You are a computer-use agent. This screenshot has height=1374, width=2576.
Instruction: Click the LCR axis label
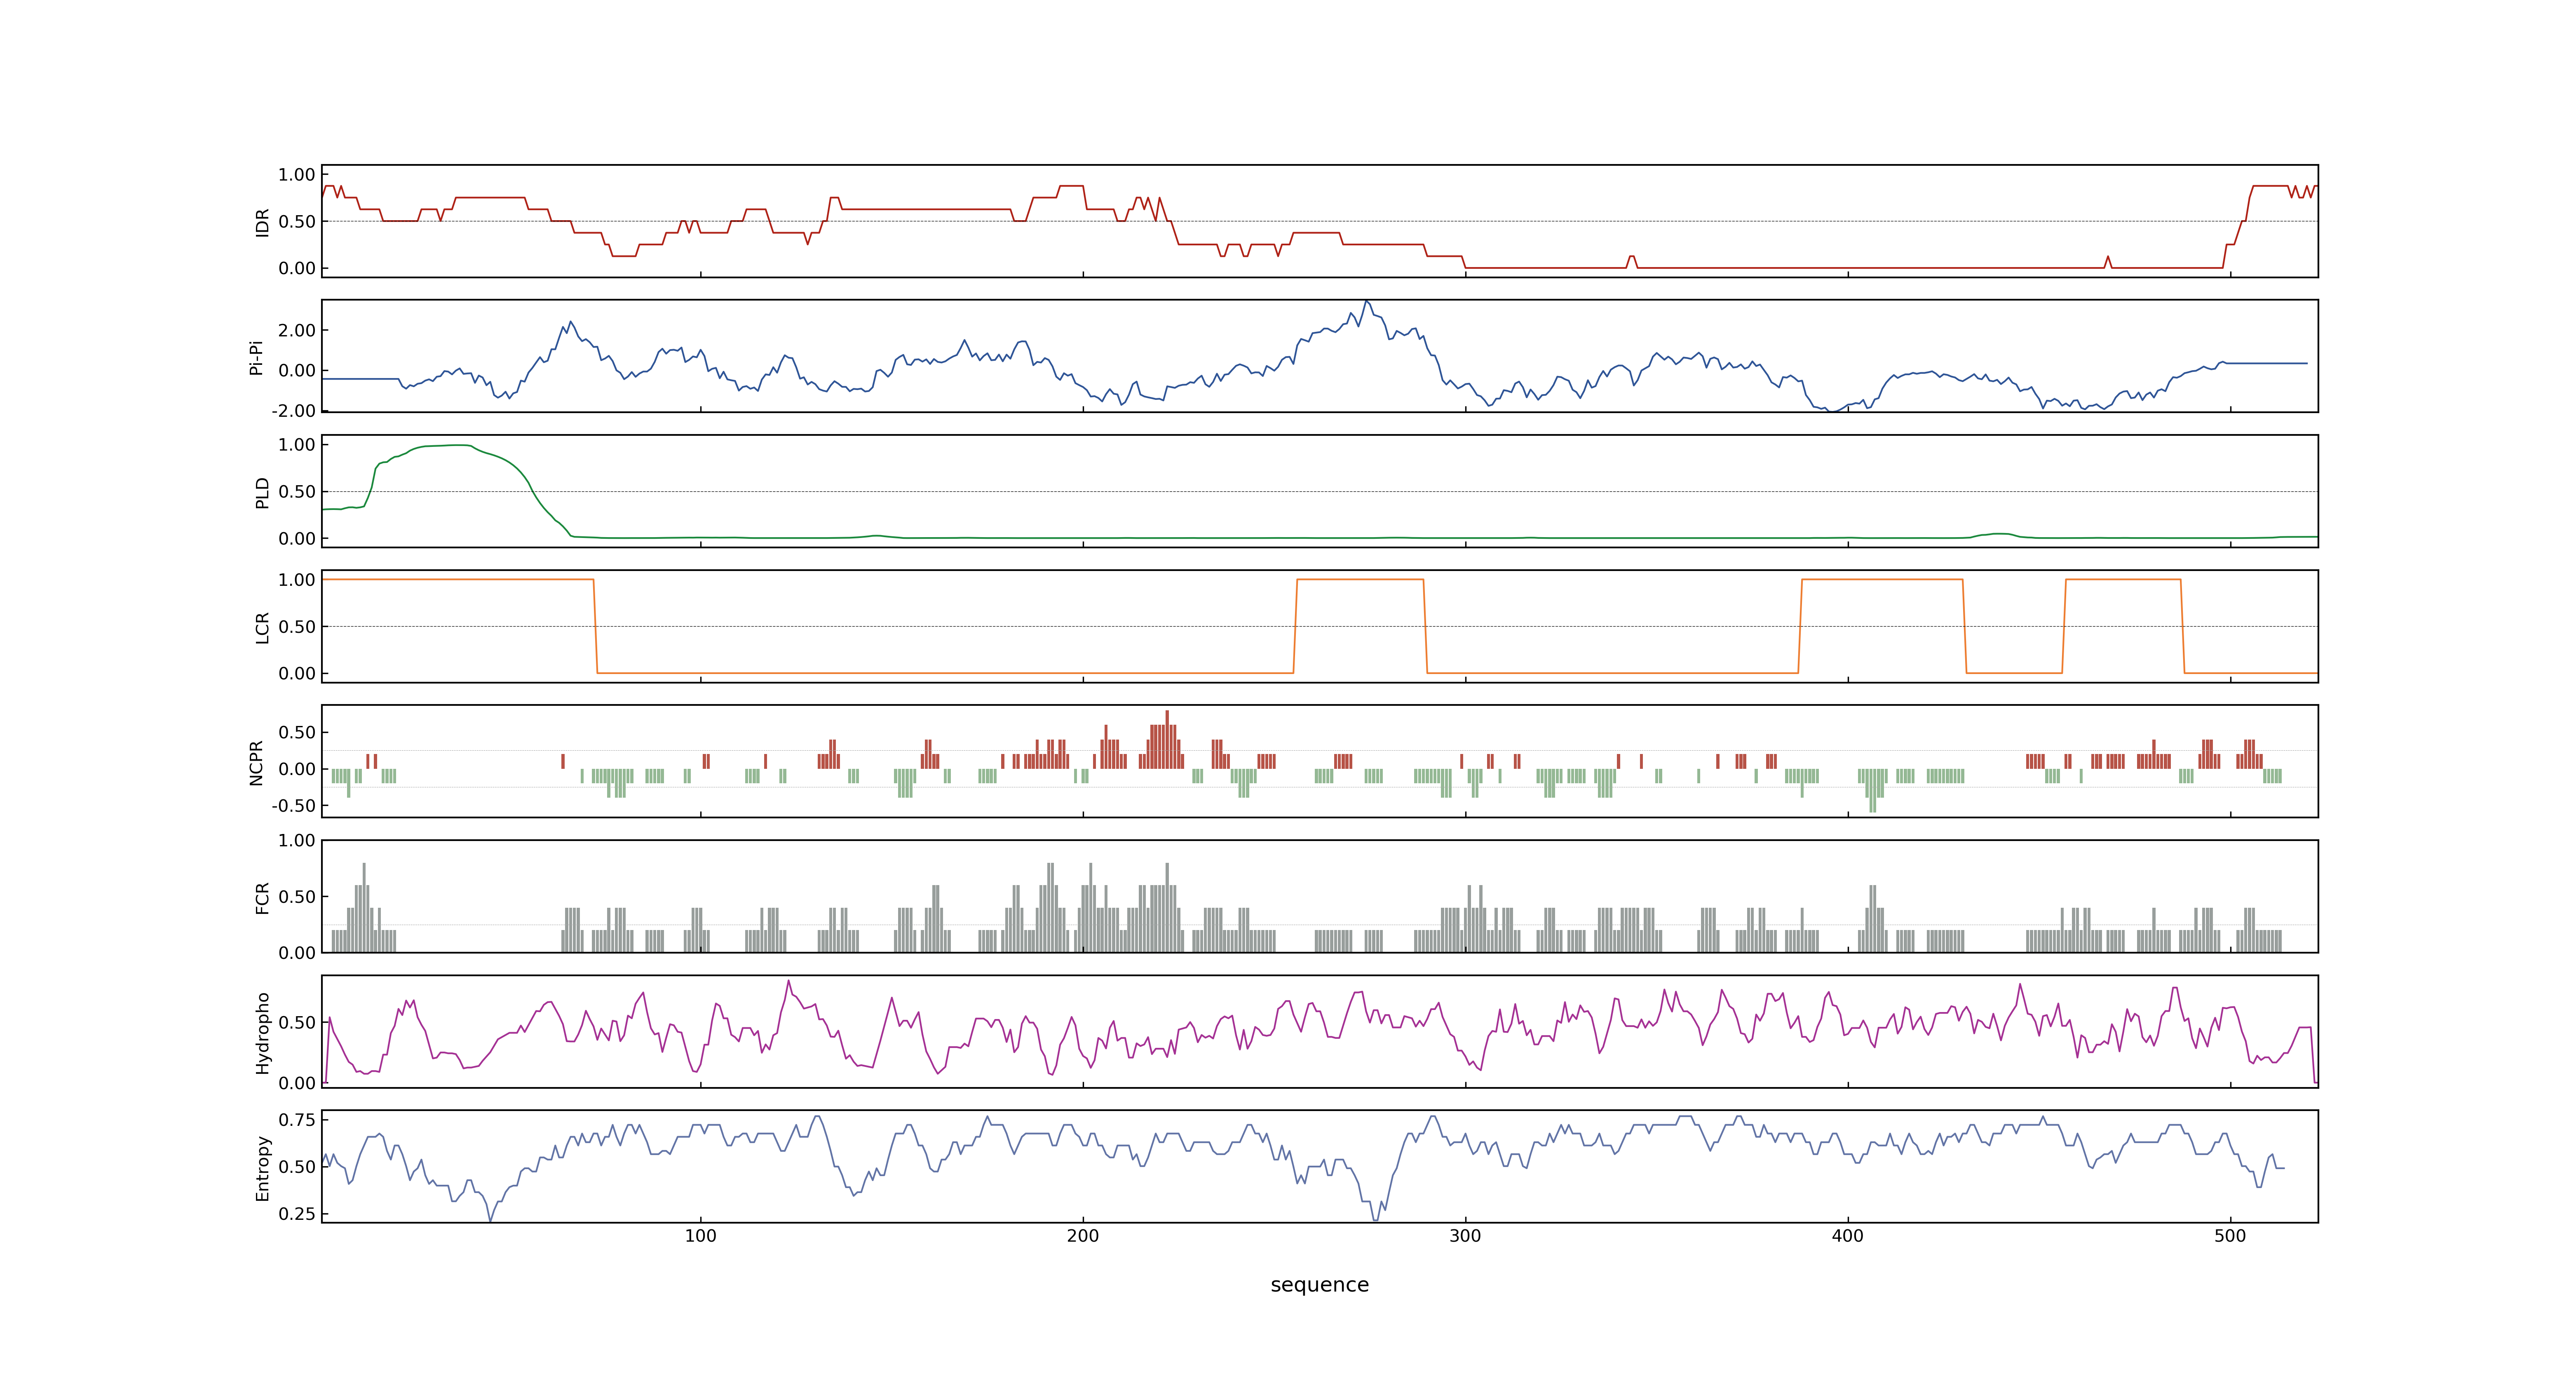pos(262,628)
